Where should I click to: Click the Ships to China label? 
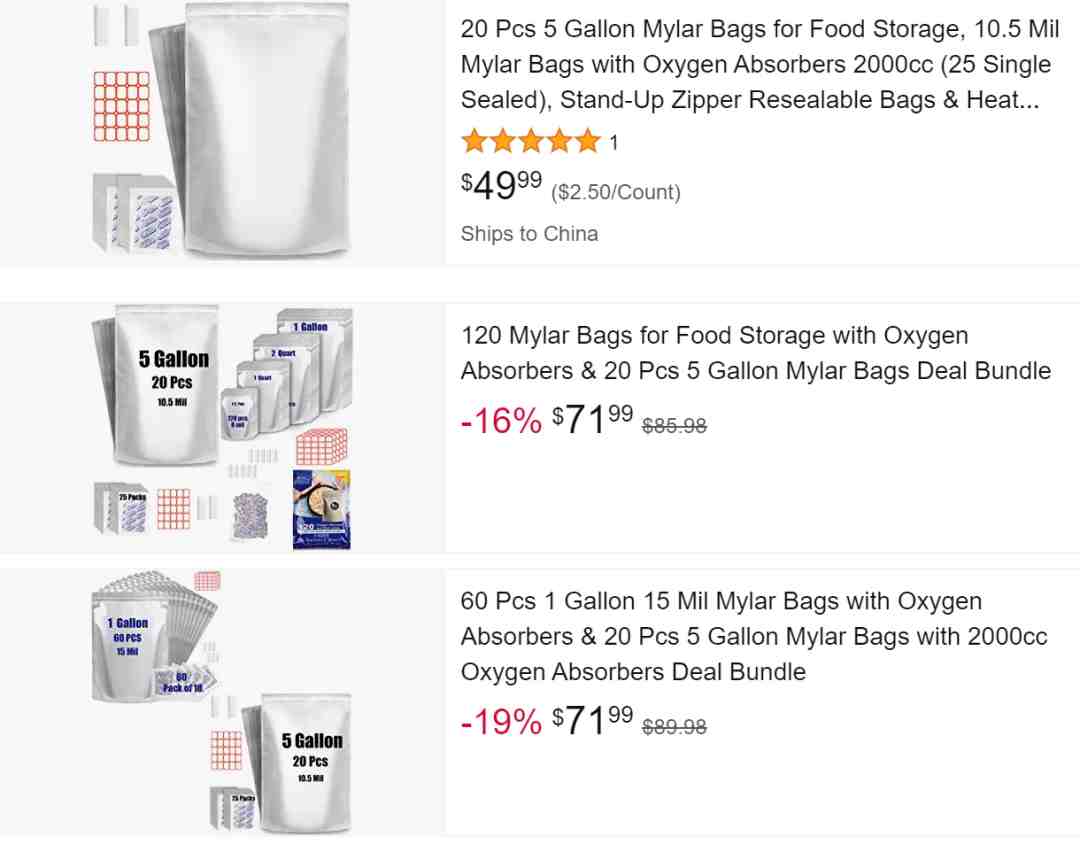coord(529,234)
